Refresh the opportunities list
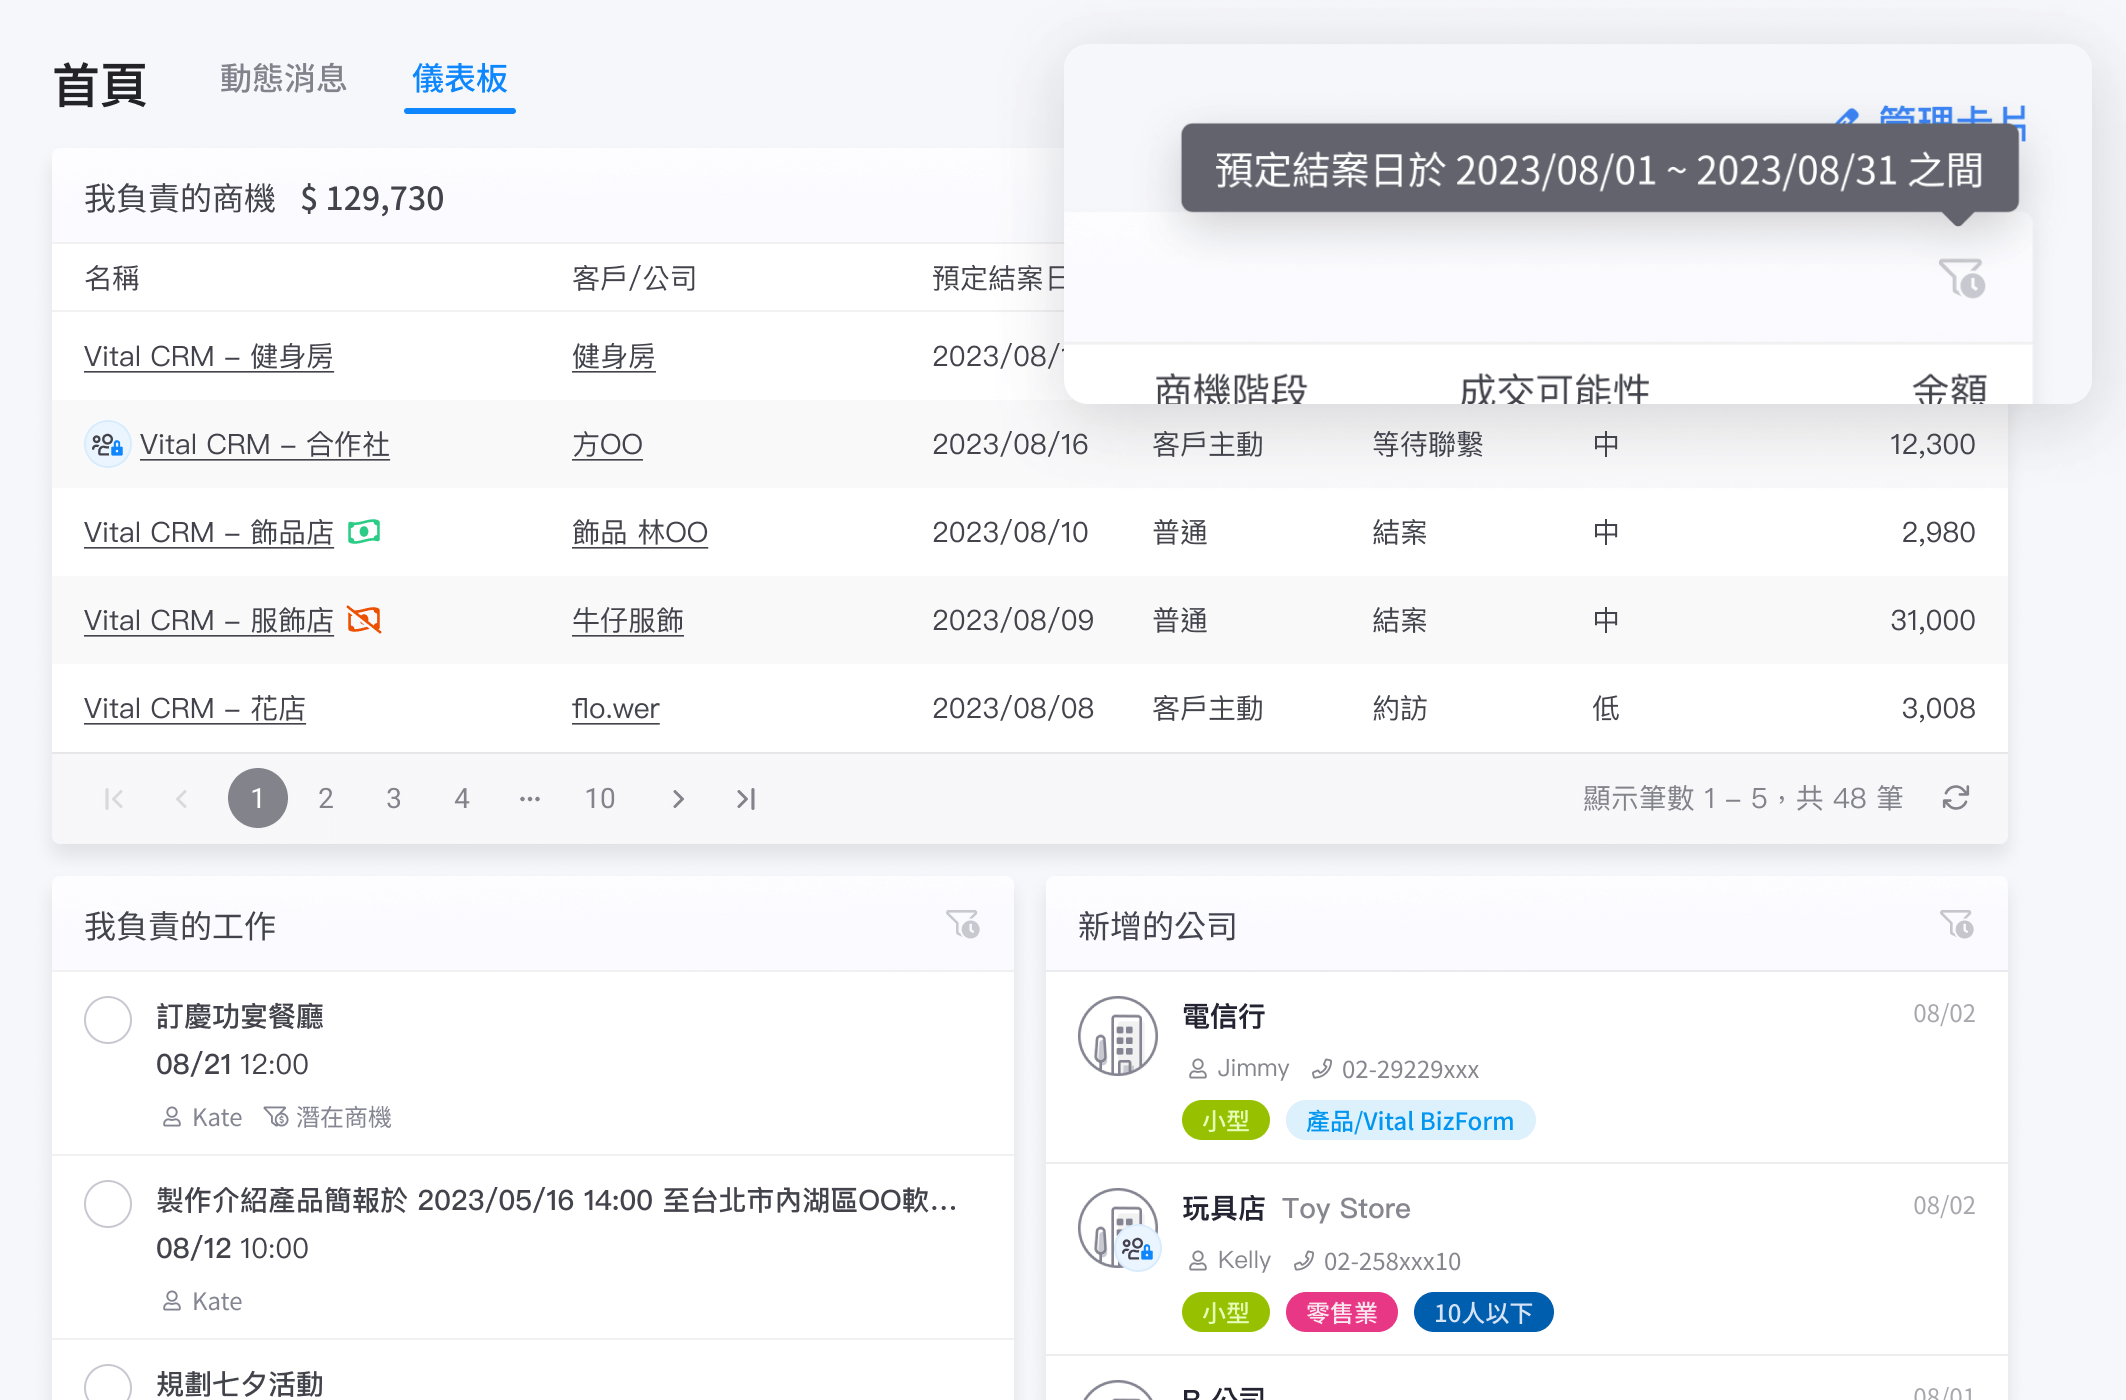The width and height of the screenshot is (2126, 1400). 1956,798
